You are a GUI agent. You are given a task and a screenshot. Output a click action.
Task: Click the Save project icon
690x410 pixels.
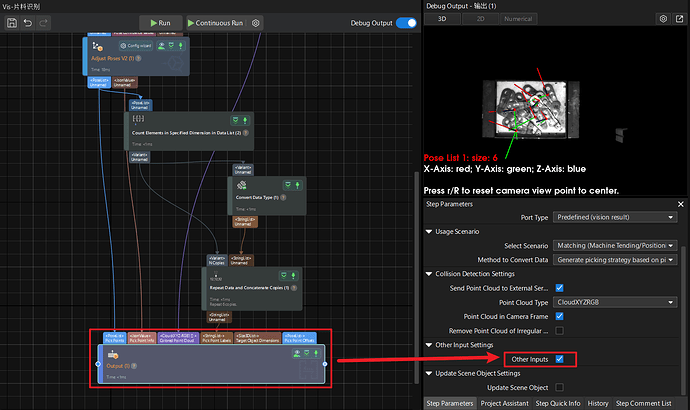click(x=11, y=22)
